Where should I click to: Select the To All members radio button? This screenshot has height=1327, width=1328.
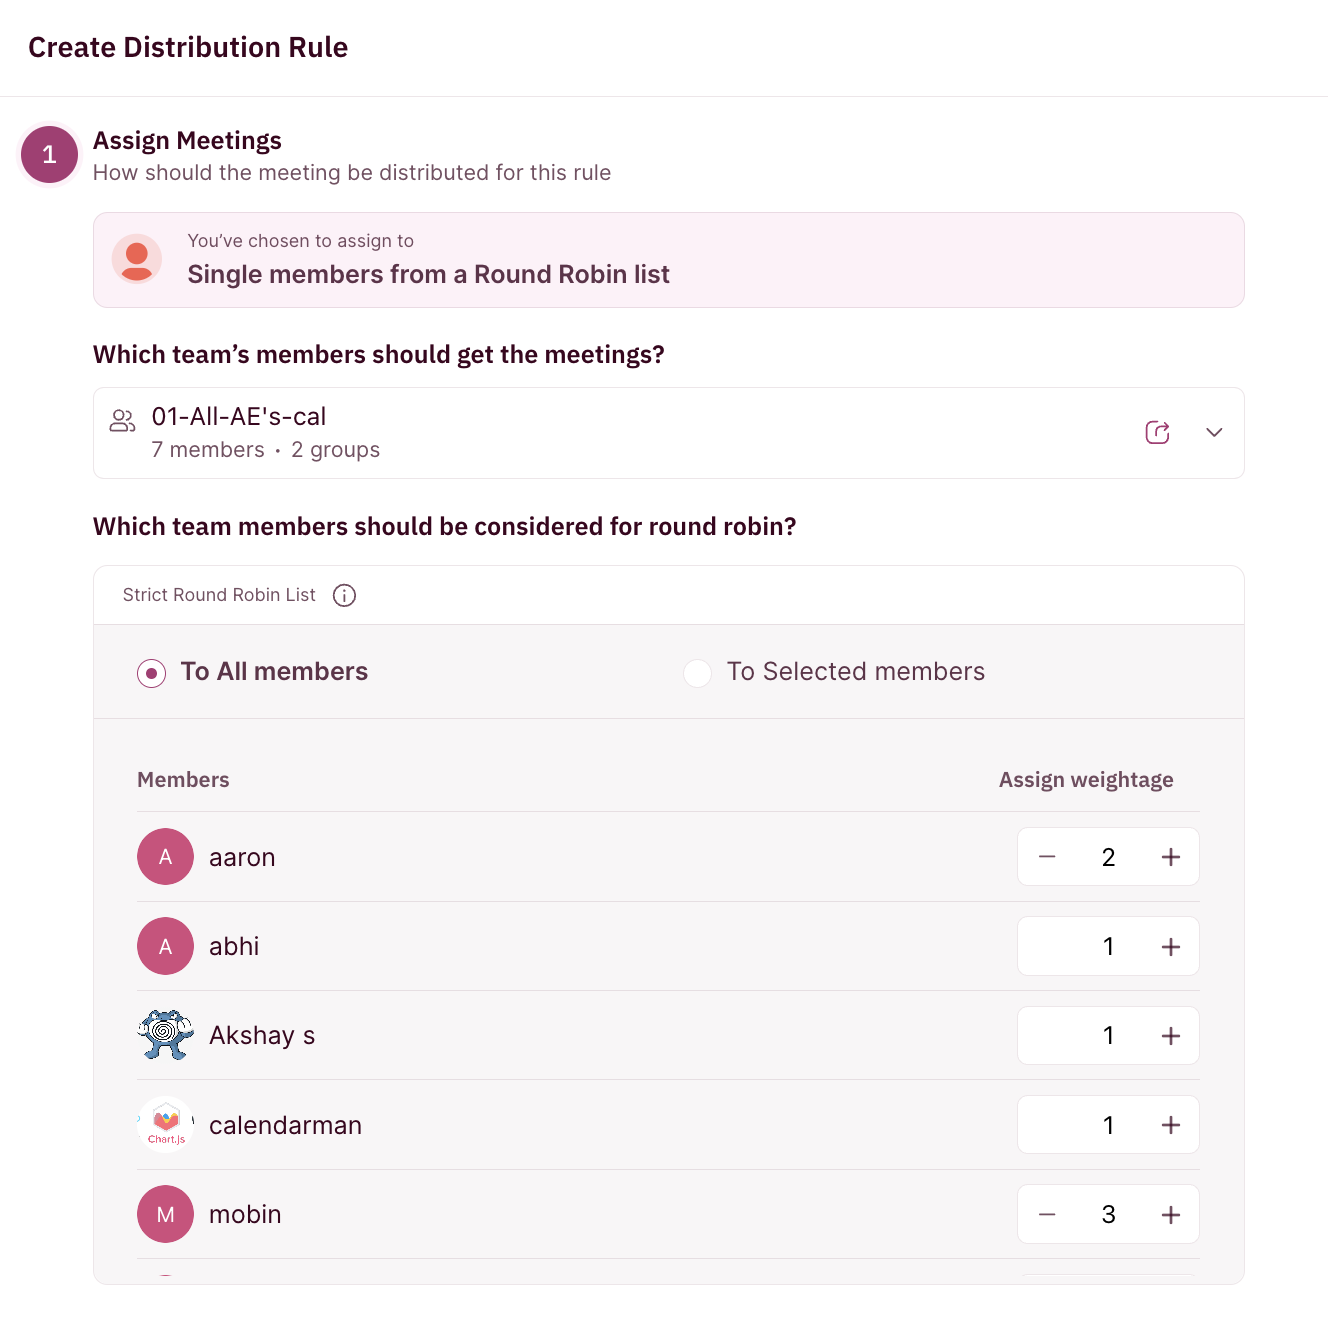(151, 673)
